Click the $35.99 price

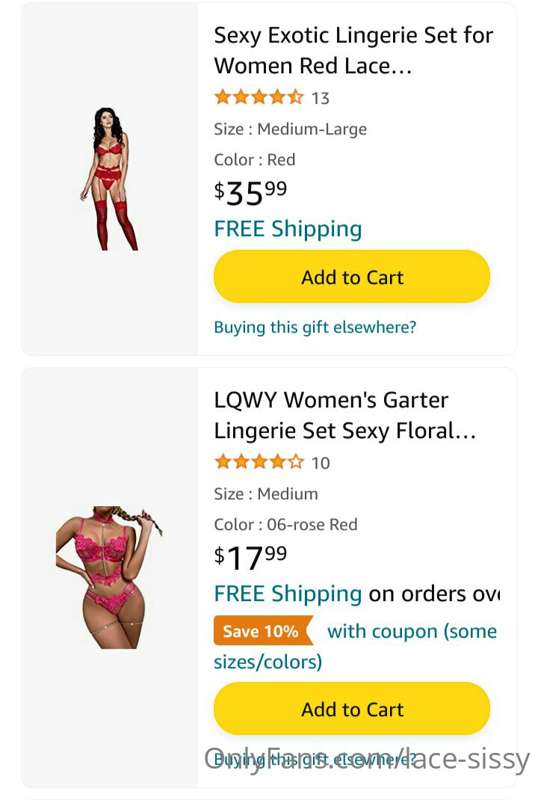click(250, 193)
